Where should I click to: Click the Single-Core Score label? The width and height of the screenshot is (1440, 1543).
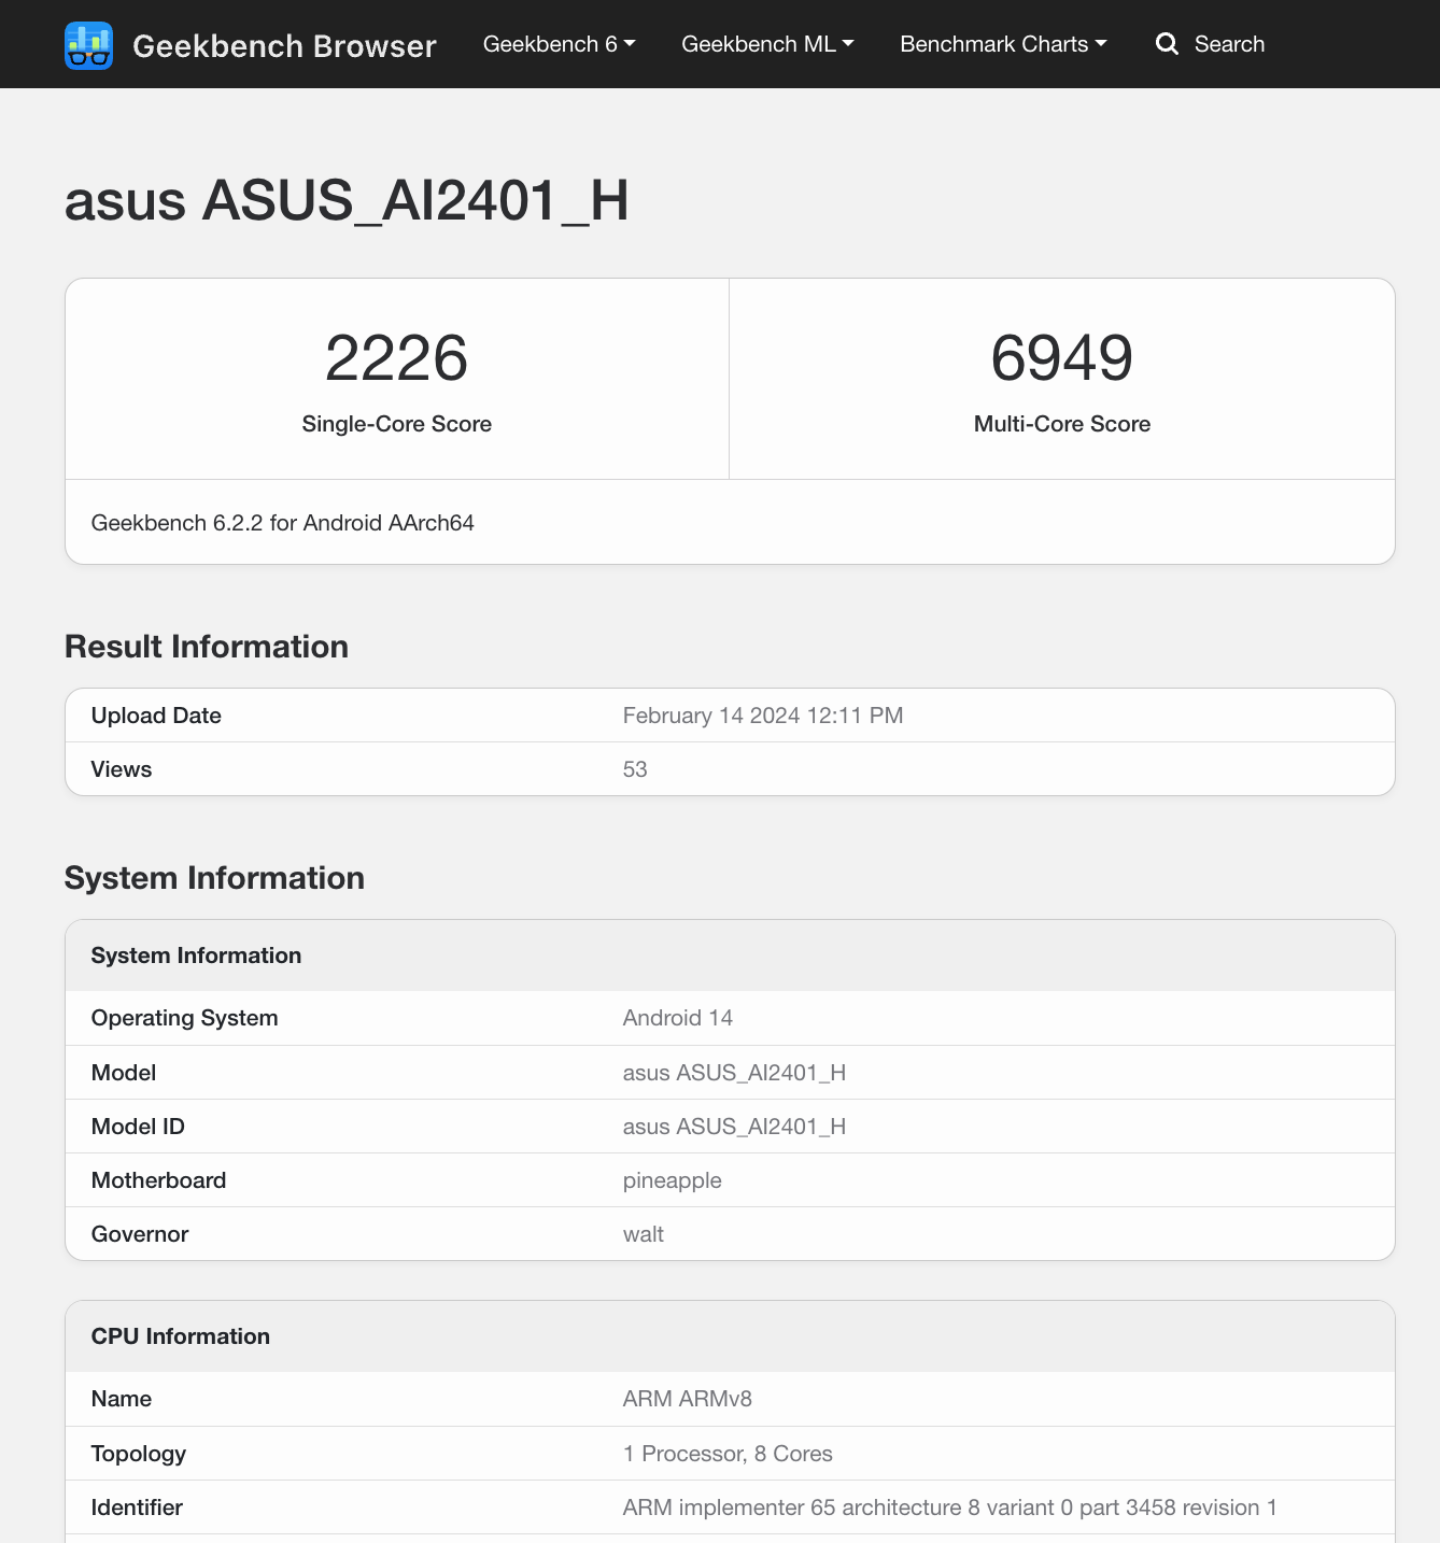tap(397, 424)
